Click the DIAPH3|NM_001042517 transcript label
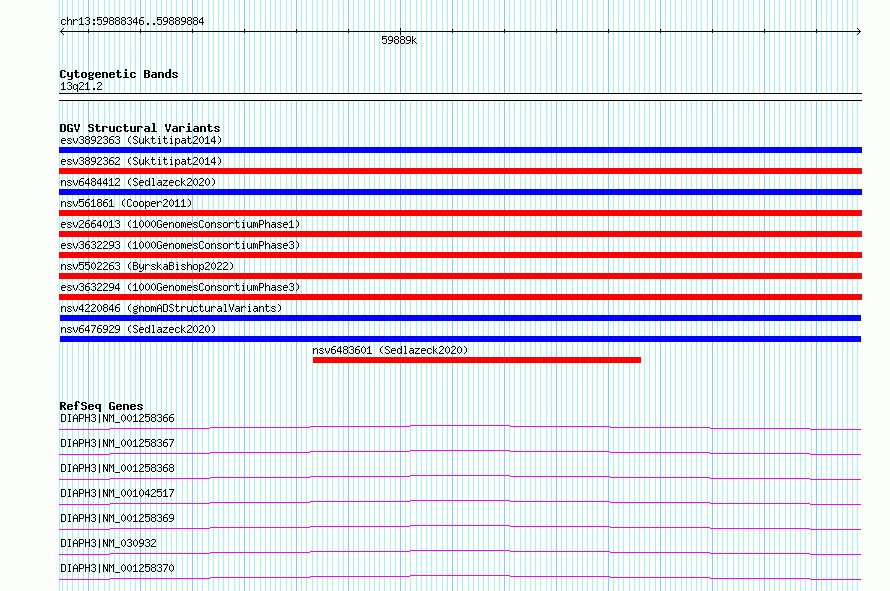This screenshot has height=591, width=890. pyautogui.click(x=117, y=493)
